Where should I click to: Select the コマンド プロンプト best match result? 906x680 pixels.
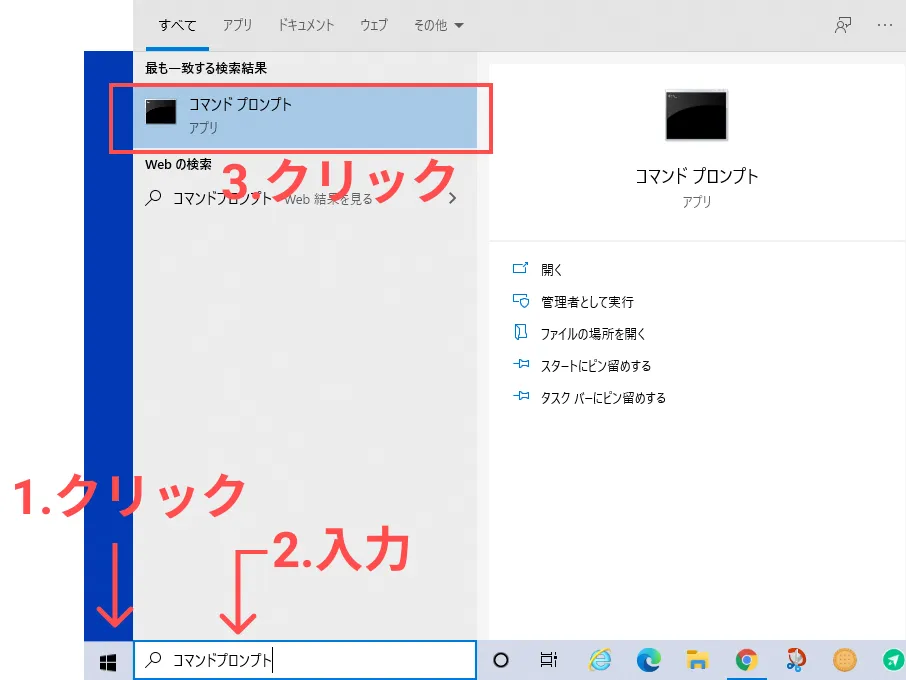(305, 118)
